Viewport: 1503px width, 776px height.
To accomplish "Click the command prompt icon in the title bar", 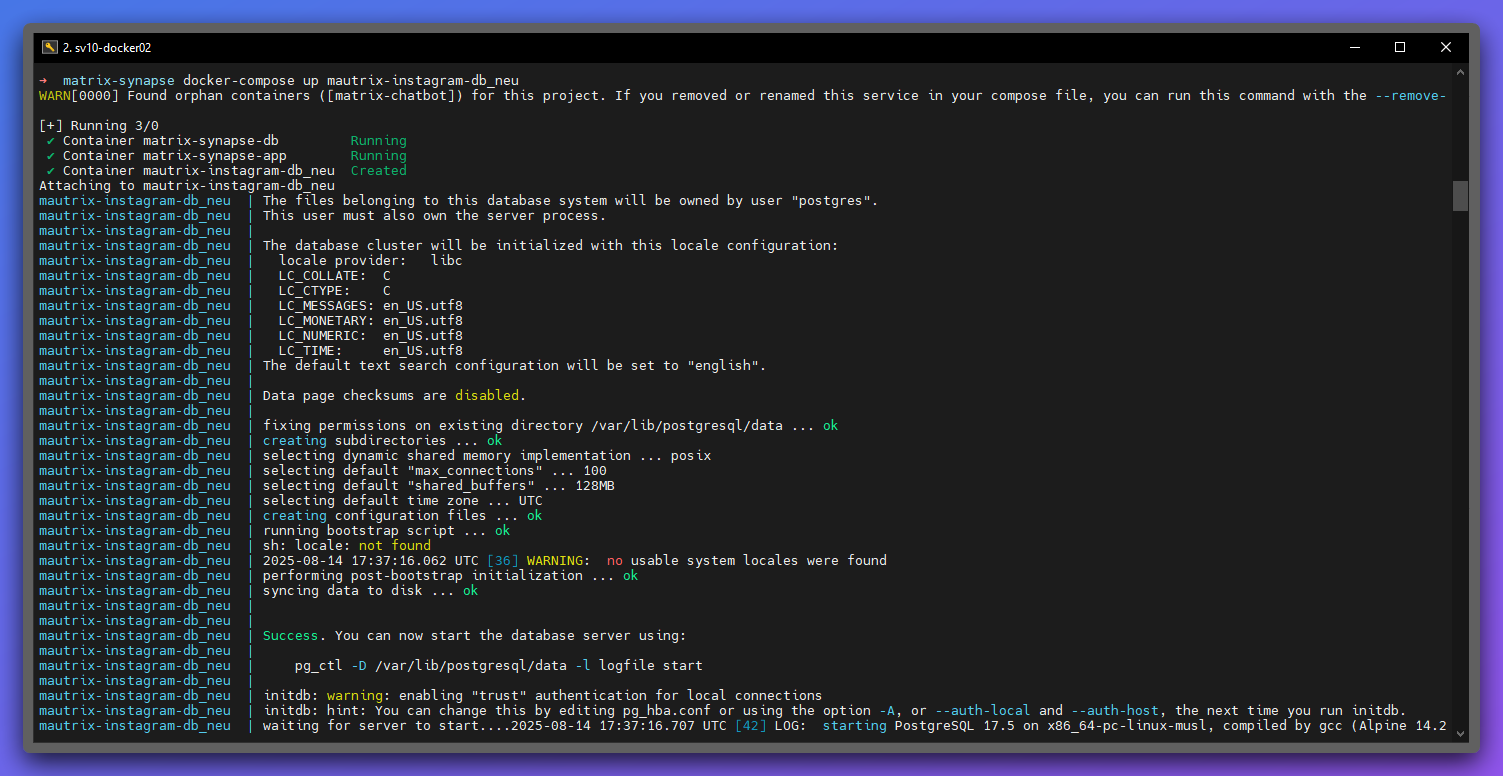I will [x=49, y=46].
